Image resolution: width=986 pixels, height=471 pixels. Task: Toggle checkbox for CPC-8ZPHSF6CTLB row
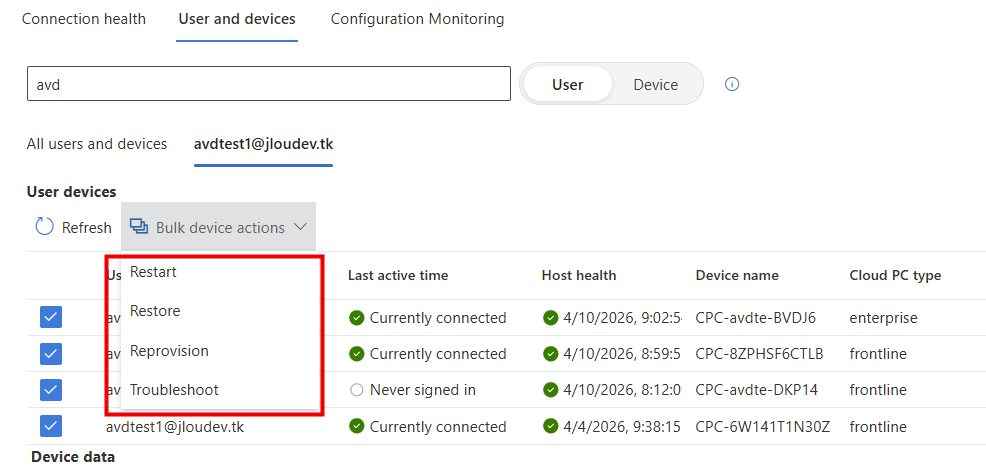(51, 354)
